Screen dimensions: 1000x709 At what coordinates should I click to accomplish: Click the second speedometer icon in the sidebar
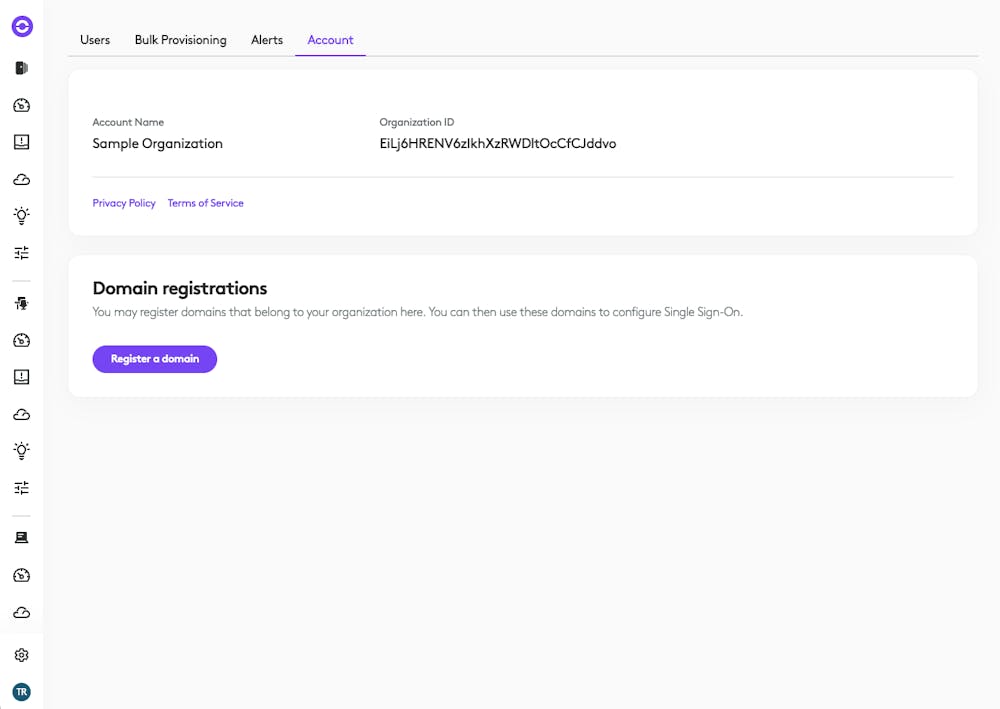point(21,340)
